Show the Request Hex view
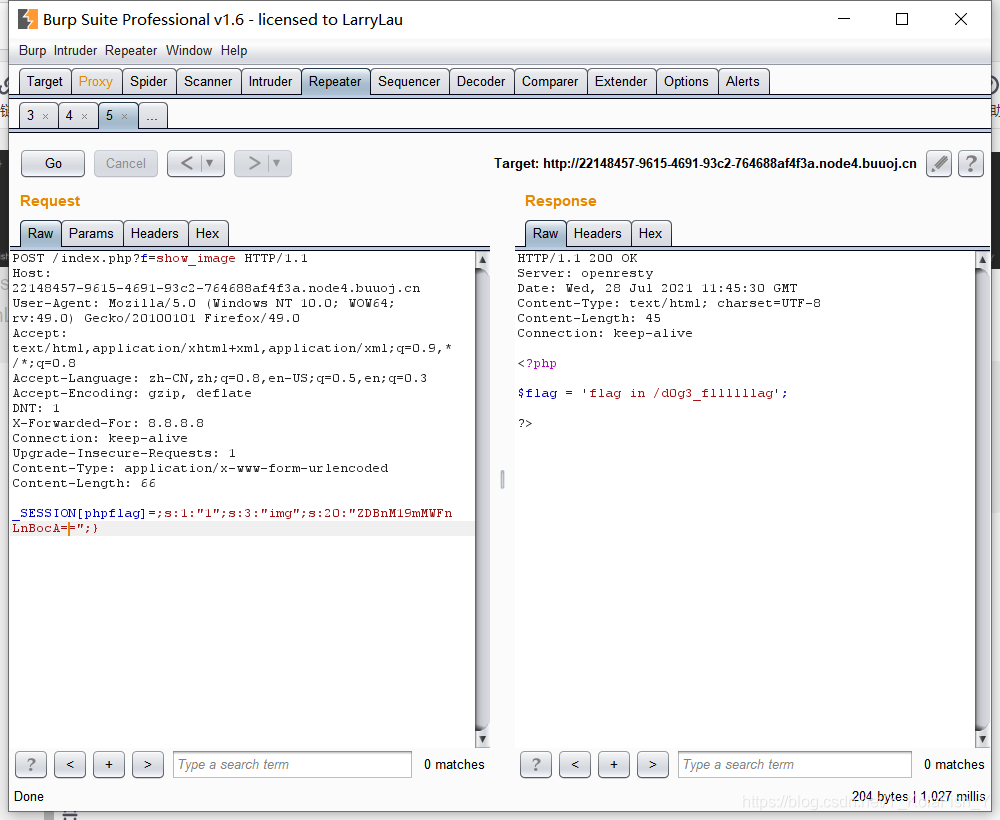Viewport: 1000px width, 820px height. click(207, 233)
